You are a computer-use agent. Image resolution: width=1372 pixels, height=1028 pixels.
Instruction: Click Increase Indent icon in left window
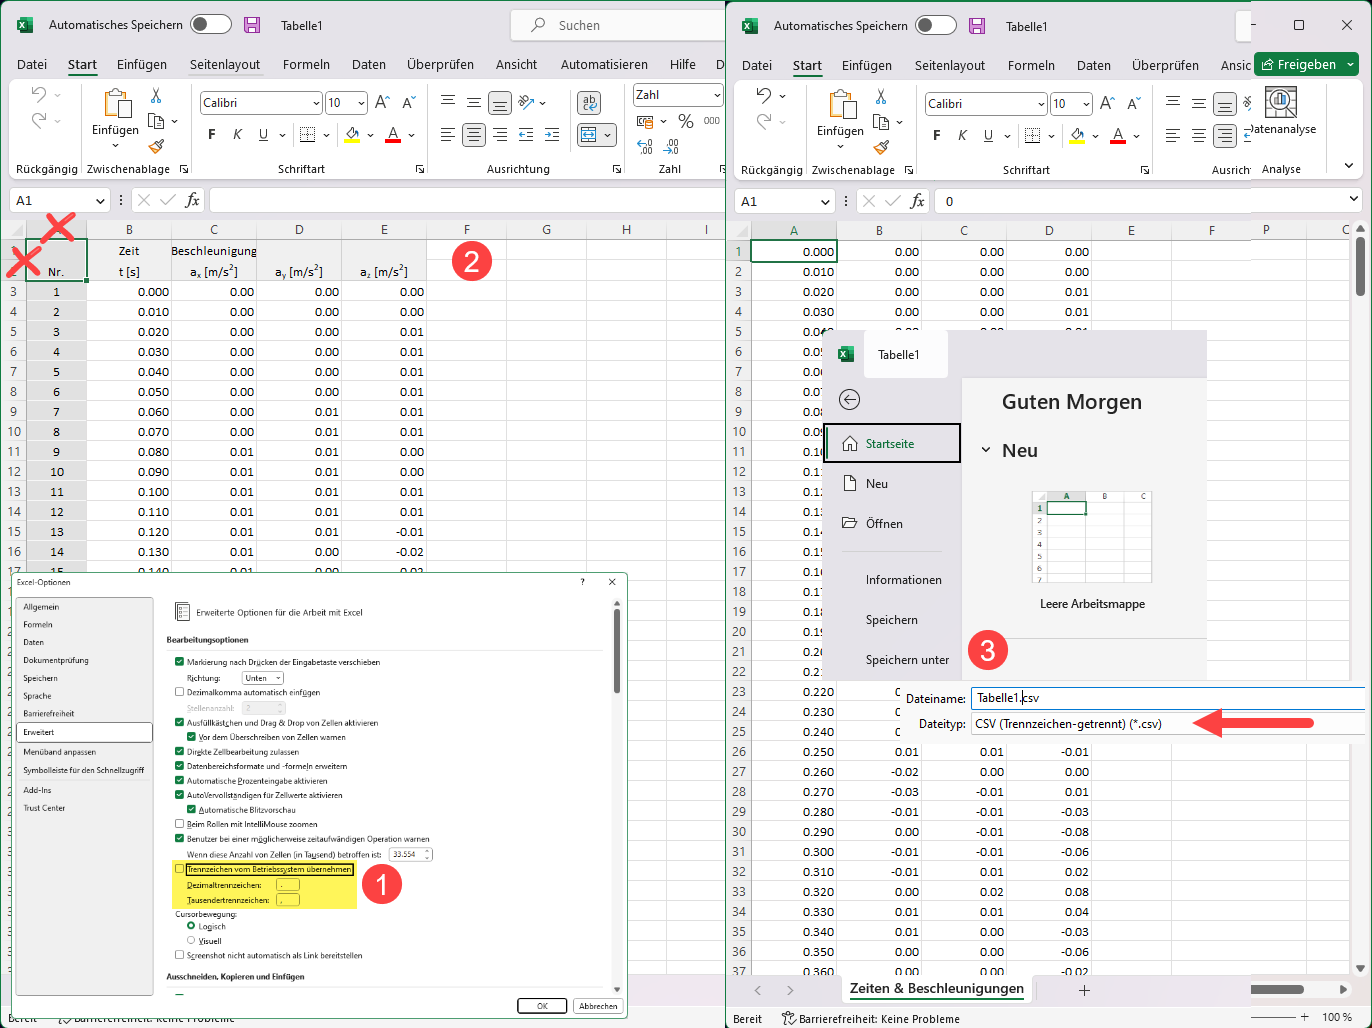(x=550, y=134)
